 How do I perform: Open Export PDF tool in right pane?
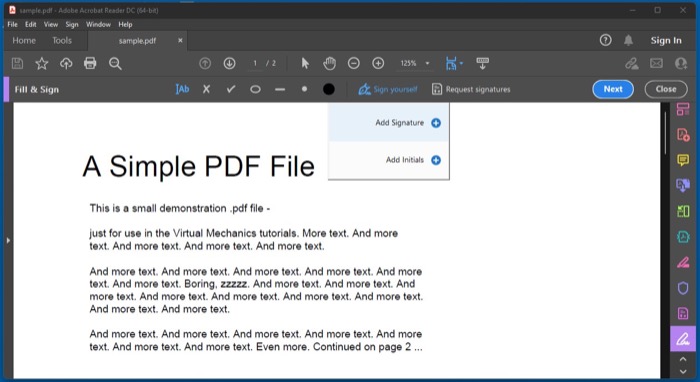[x=683, y=185]
